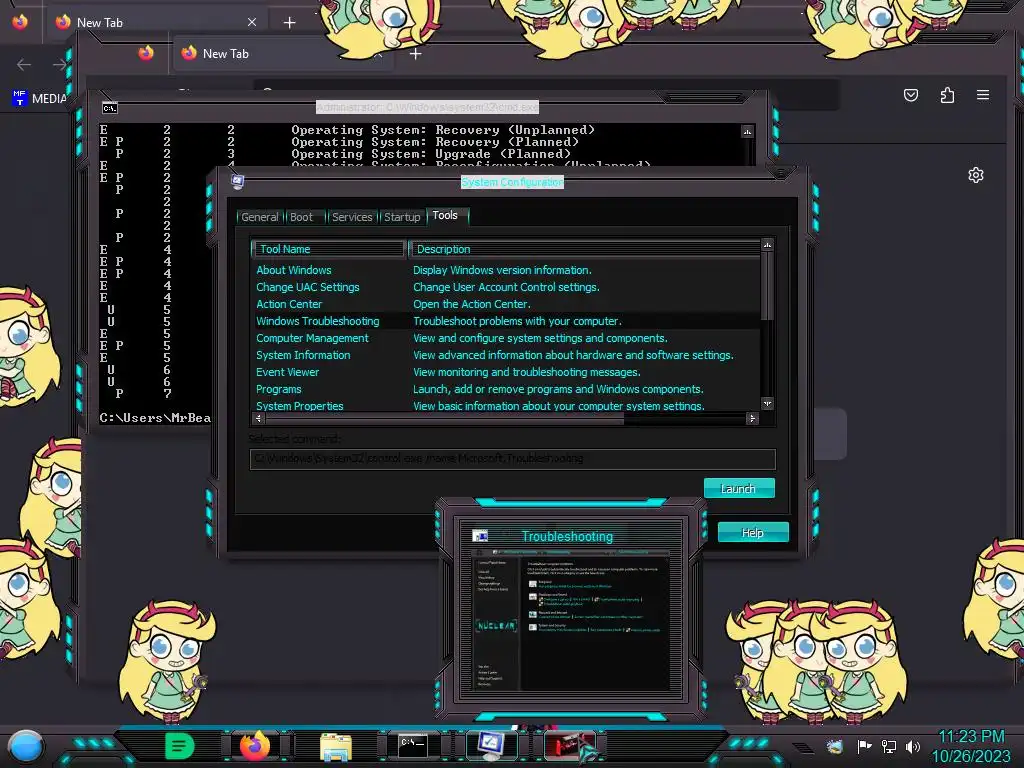Select New Tab tab in front Firefox window
This screenshot has width=1024, height=768.
pyautogui.click(x=284, y=54)
